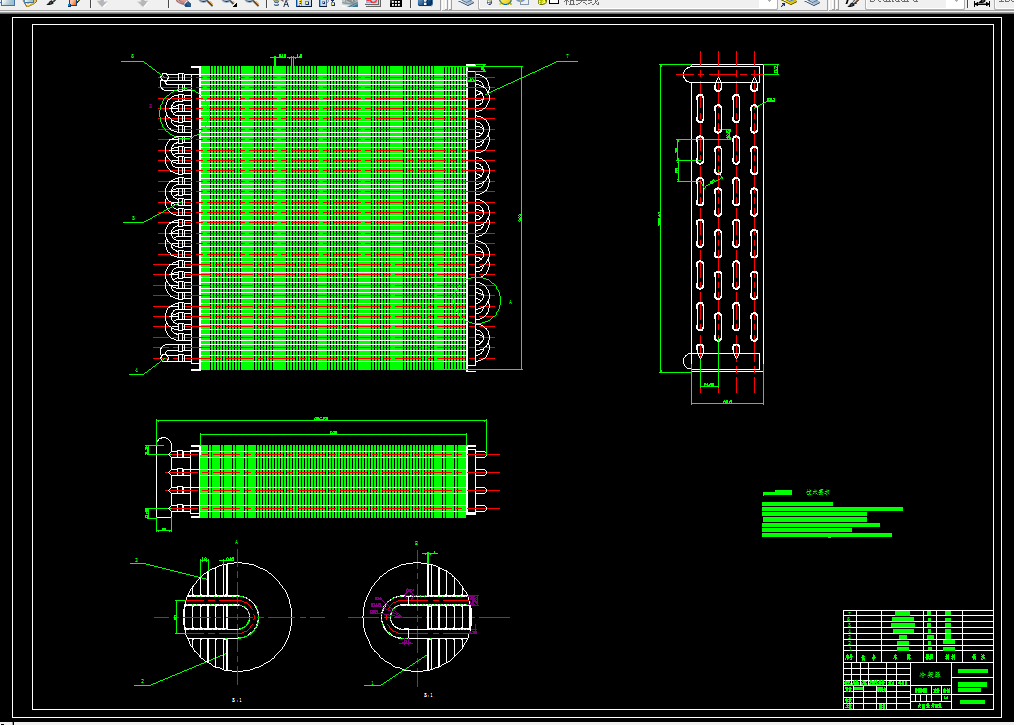Select the parts list header row in title block
Viewport: 1014px width, 725px height.
[918, 656]
